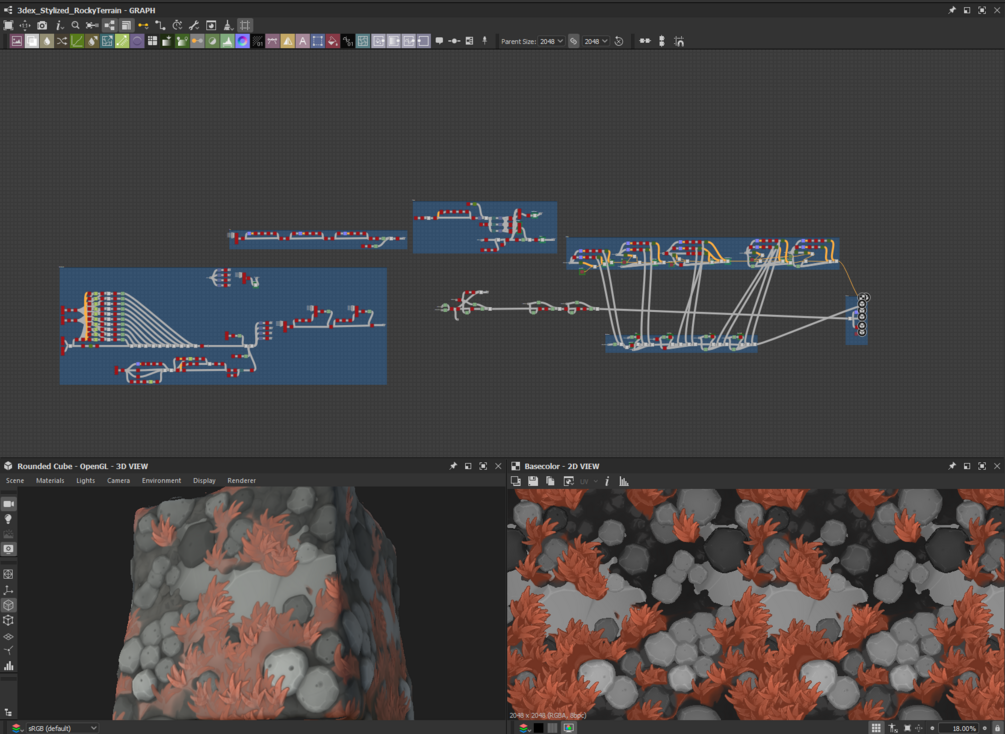The image size is (1005, 734).
Task: Open the Lights menu in 3D view
Action: click(x=85, y=480)
